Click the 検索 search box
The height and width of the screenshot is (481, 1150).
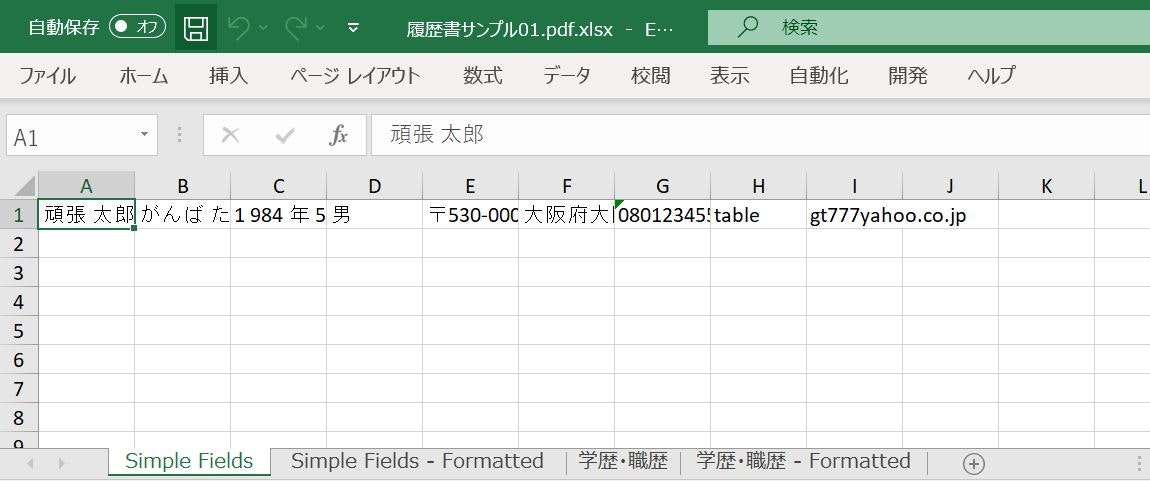click(x=929, y=28)
